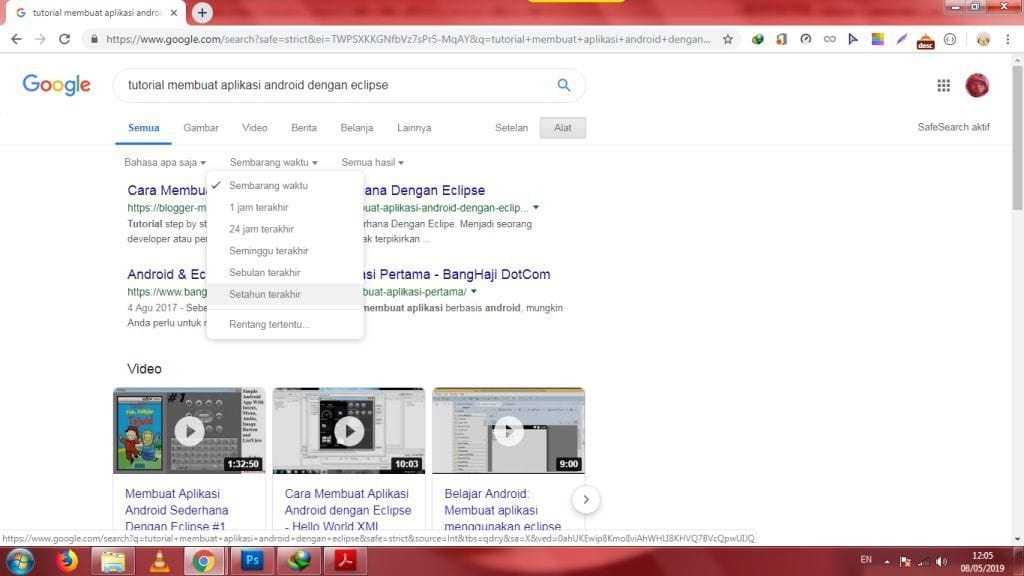1024x576 pixels.
Task: Expand the Semua hasil dropdown
Action: click(372, 163)
